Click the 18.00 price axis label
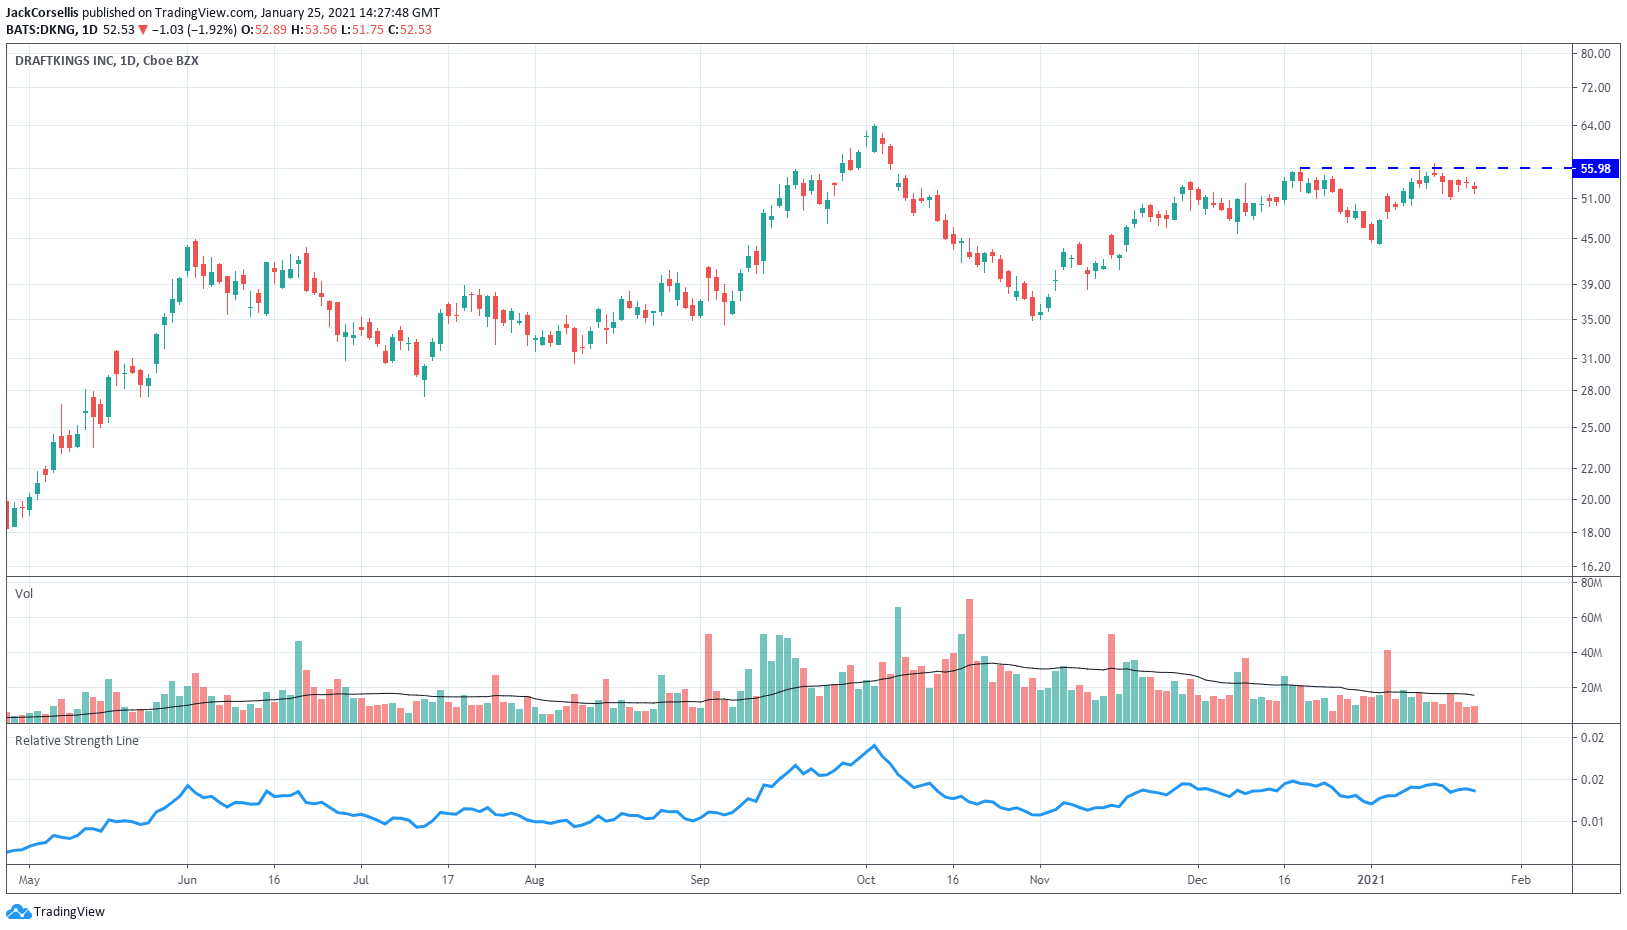 (1595, 533)
